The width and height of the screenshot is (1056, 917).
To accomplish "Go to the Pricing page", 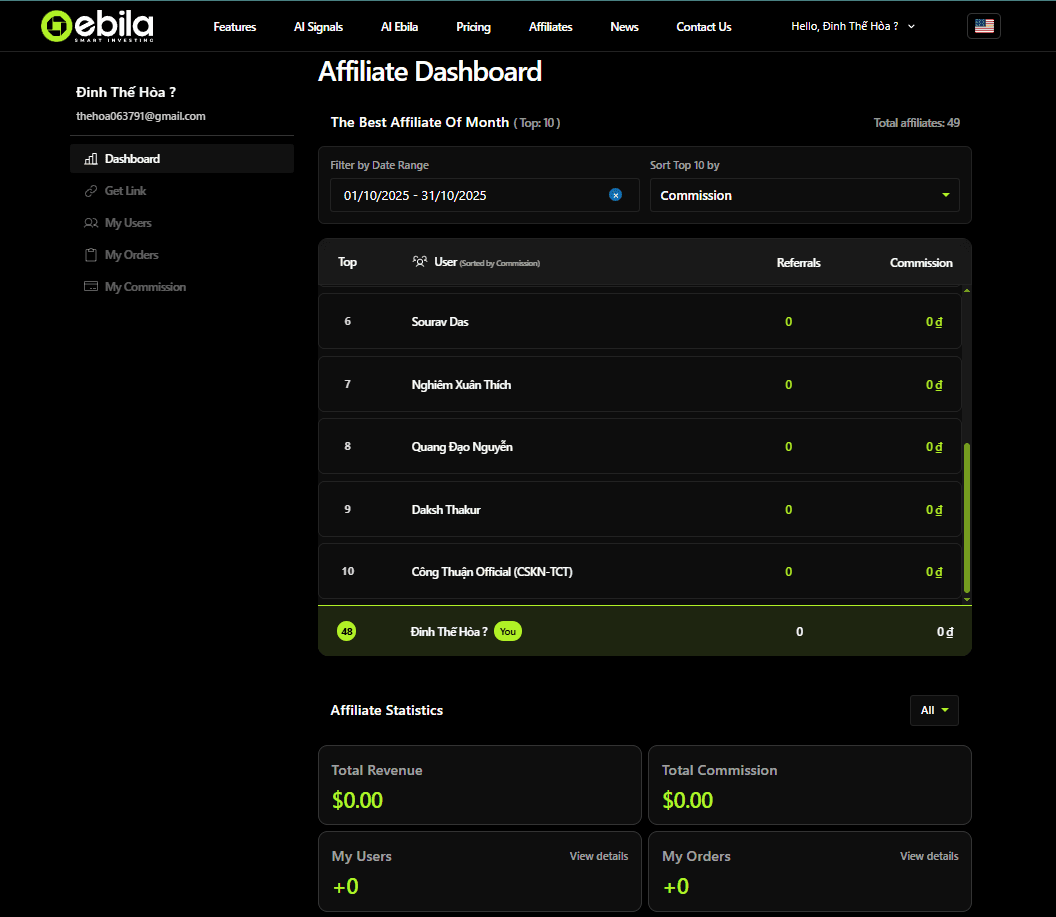I will [473, 27].
